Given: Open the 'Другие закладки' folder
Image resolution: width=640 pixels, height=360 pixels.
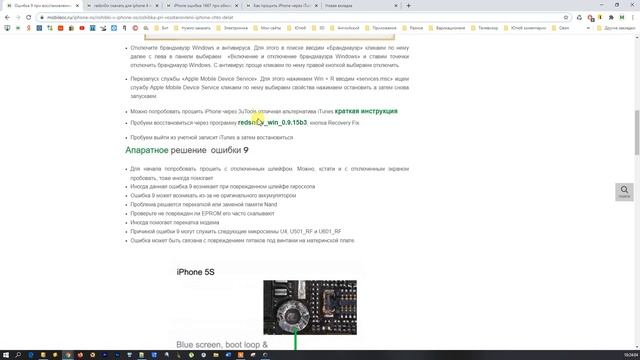Looking at the screenshot, I should pyautogui.click(x=616, y=28).
